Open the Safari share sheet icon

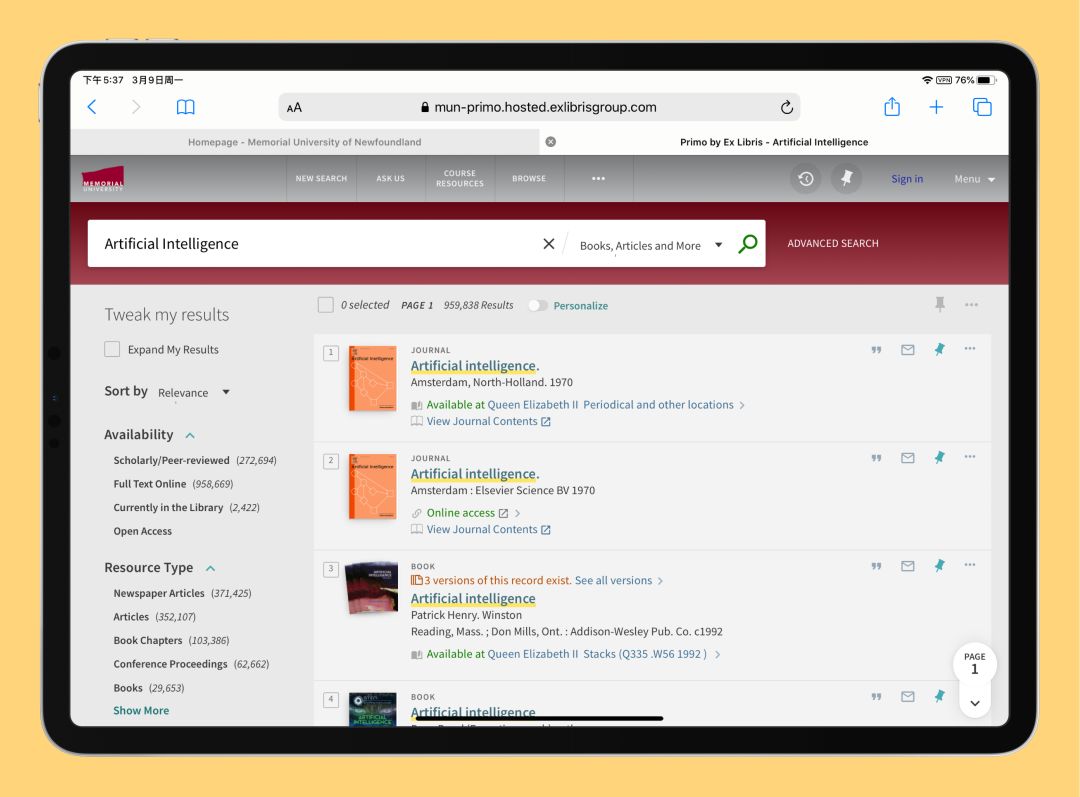(892, 106)
